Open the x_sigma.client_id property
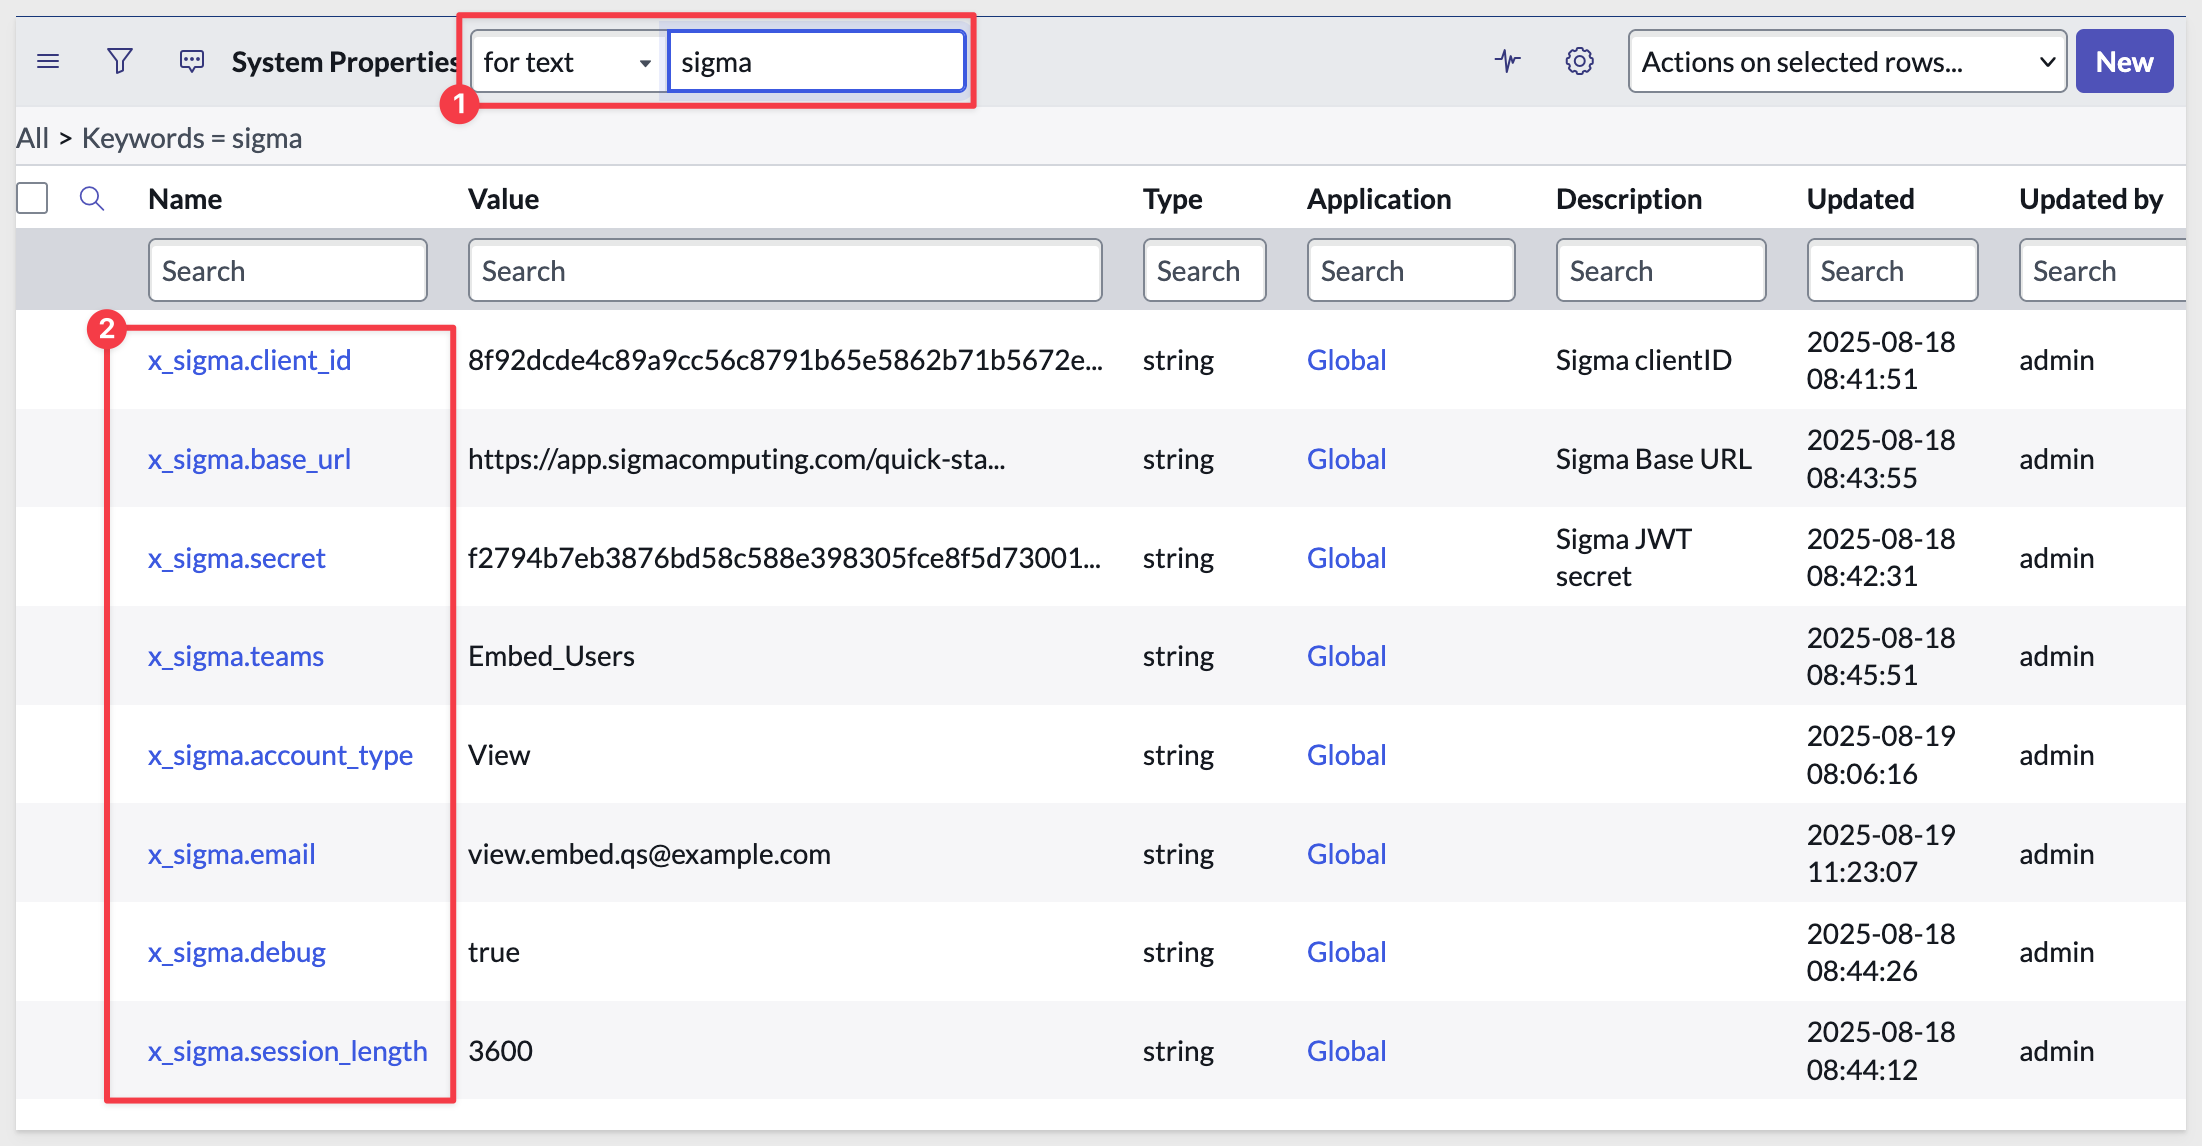This screenshot has height=1146, width=2202. coord(250,360)
